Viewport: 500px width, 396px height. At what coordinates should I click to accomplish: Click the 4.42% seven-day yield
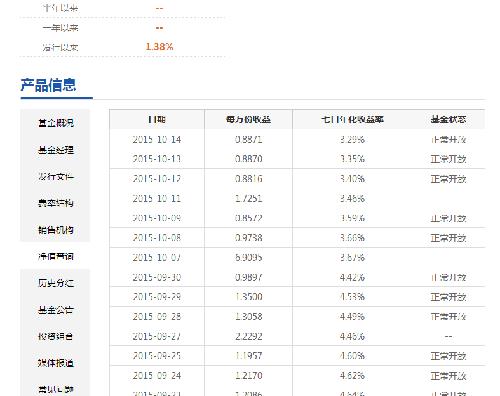pyautogui.click(x=352, y=277)
